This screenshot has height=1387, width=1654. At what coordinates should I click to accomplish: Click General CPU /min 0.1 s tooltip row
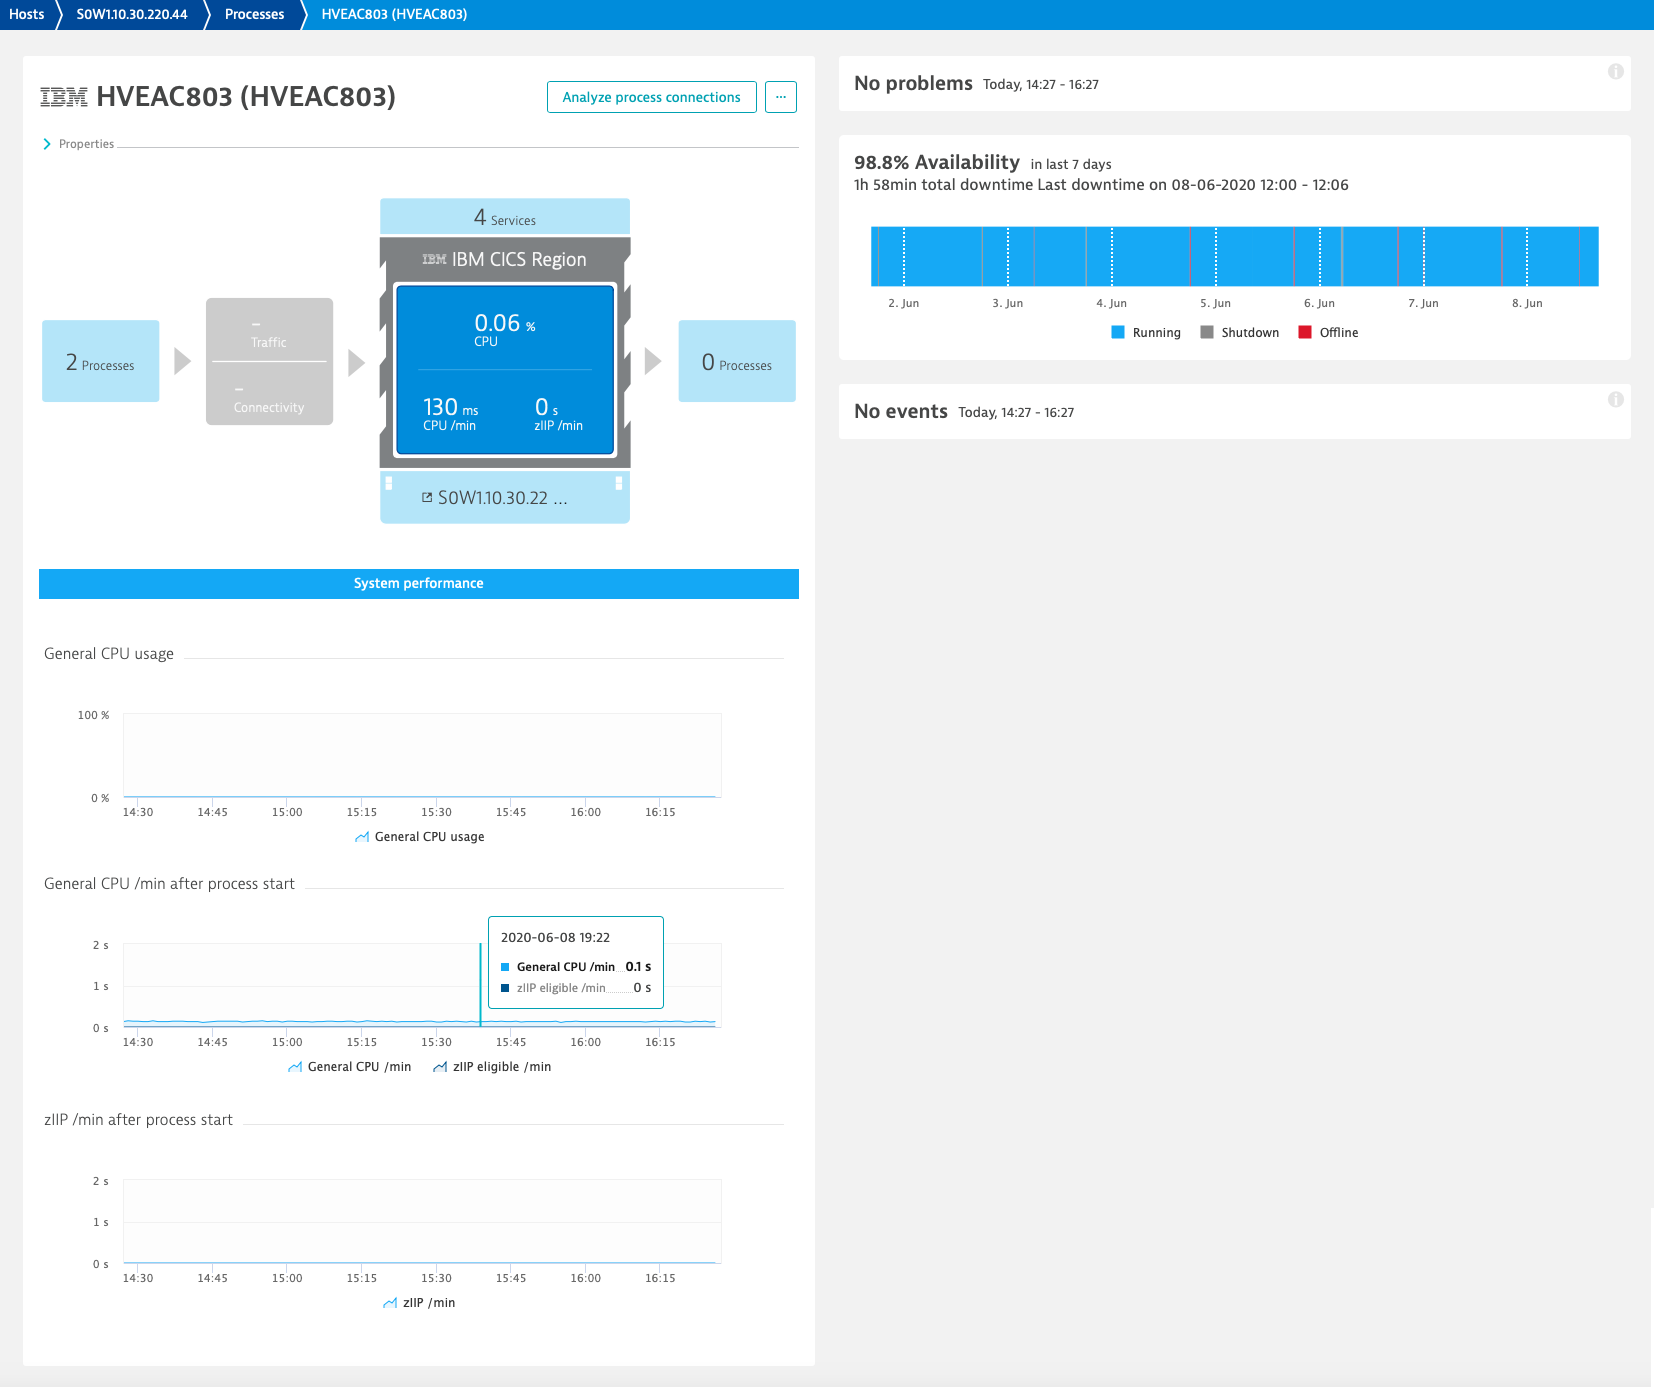576,967
